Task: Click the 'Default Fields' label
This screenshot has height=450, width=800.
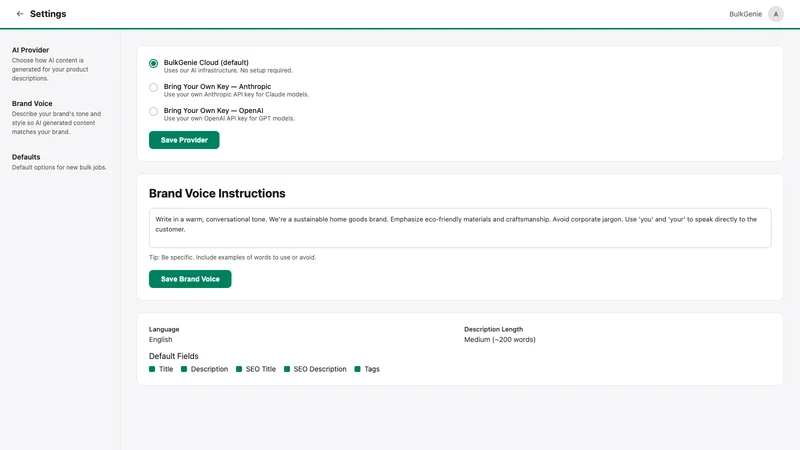Action: tap(173, 356)
